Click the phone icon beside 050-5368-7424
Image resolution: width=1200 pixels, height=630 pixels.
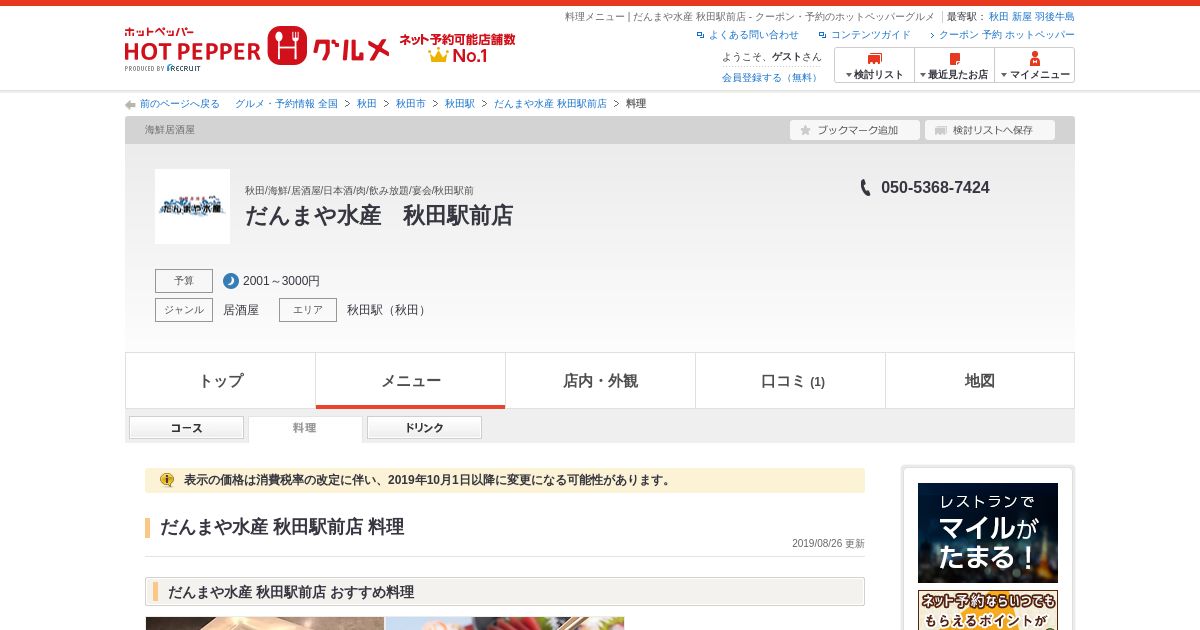point(866,188)
